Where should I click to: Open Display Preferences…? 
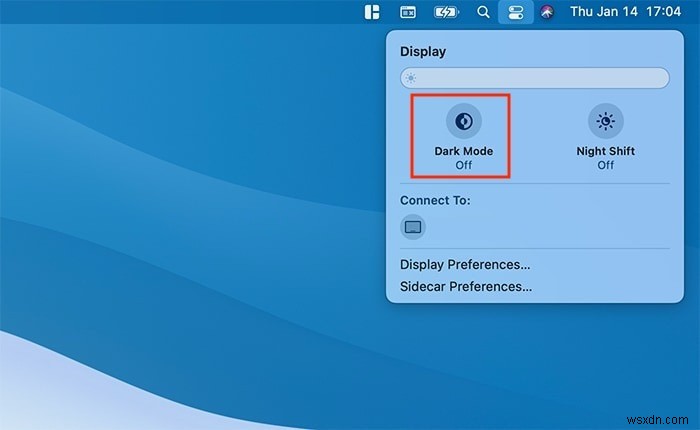click(465, 265)
